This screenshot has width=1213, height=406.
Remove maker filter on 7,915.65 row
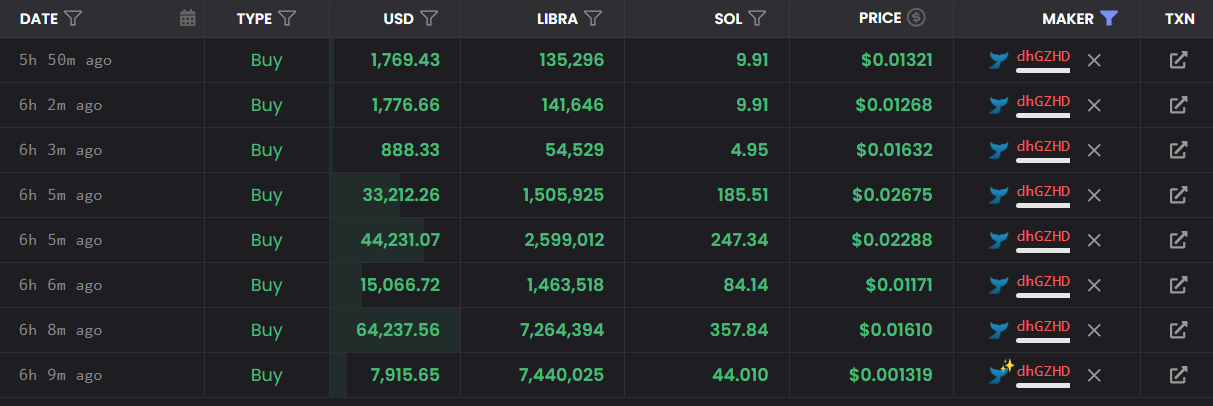1094,375
